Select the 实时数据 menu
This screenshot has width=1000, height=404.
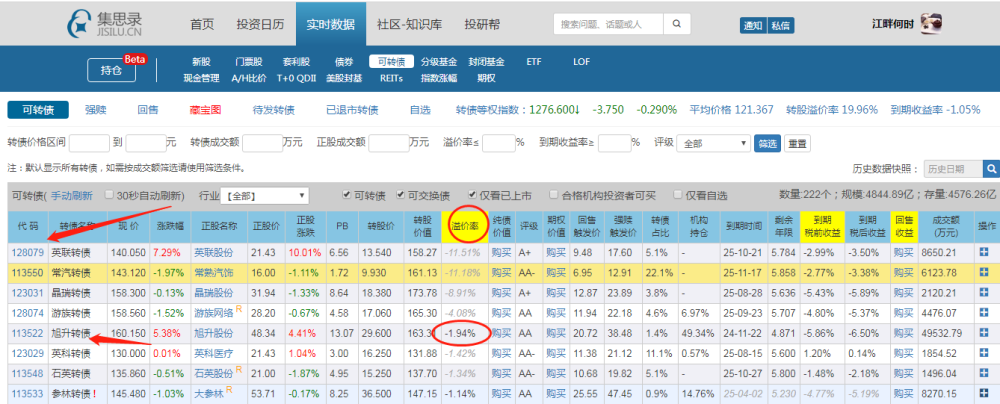click(x=331, y=24)
